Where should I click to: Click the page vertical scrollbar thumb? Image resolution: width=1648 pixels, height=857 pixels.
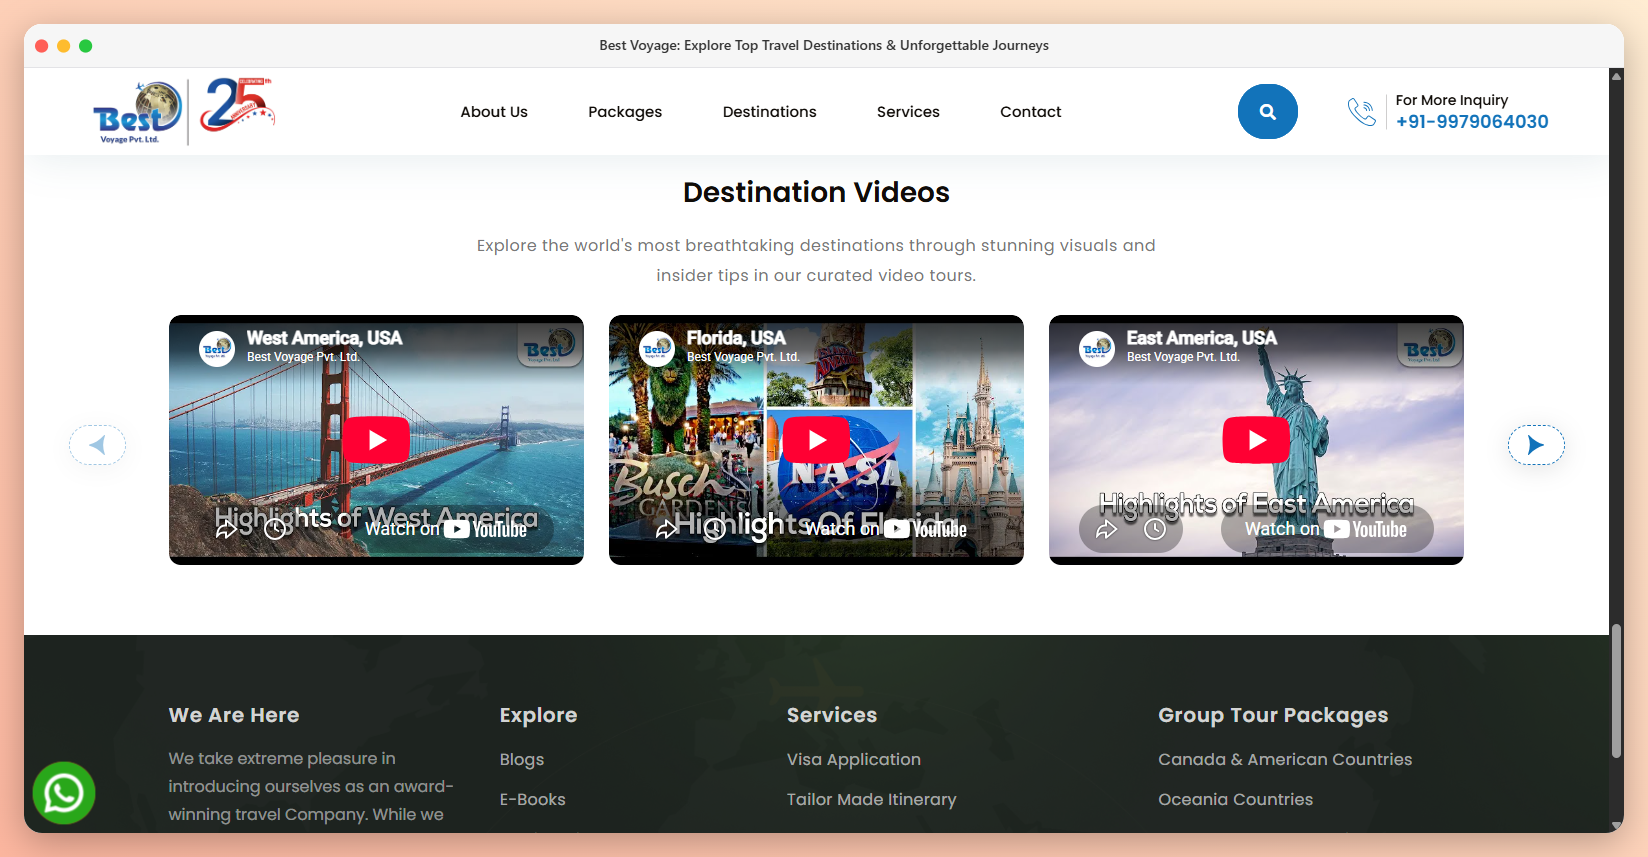coord(1616,691)
